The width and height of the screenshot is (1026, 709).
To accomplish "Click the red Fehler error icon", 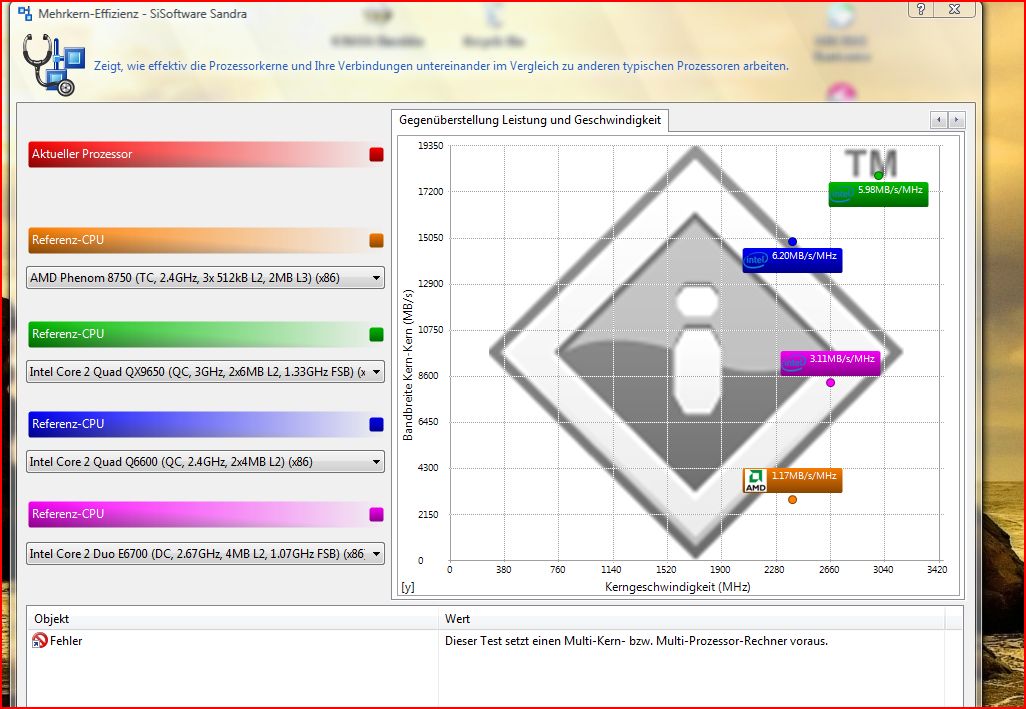I will (39, 641).
